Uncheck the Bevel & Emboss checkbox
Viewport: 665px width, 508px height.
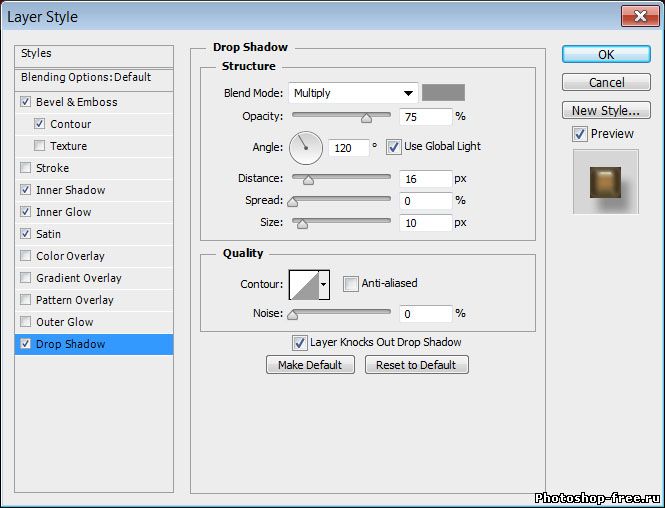pyautogui.click(x=25, y=102)
